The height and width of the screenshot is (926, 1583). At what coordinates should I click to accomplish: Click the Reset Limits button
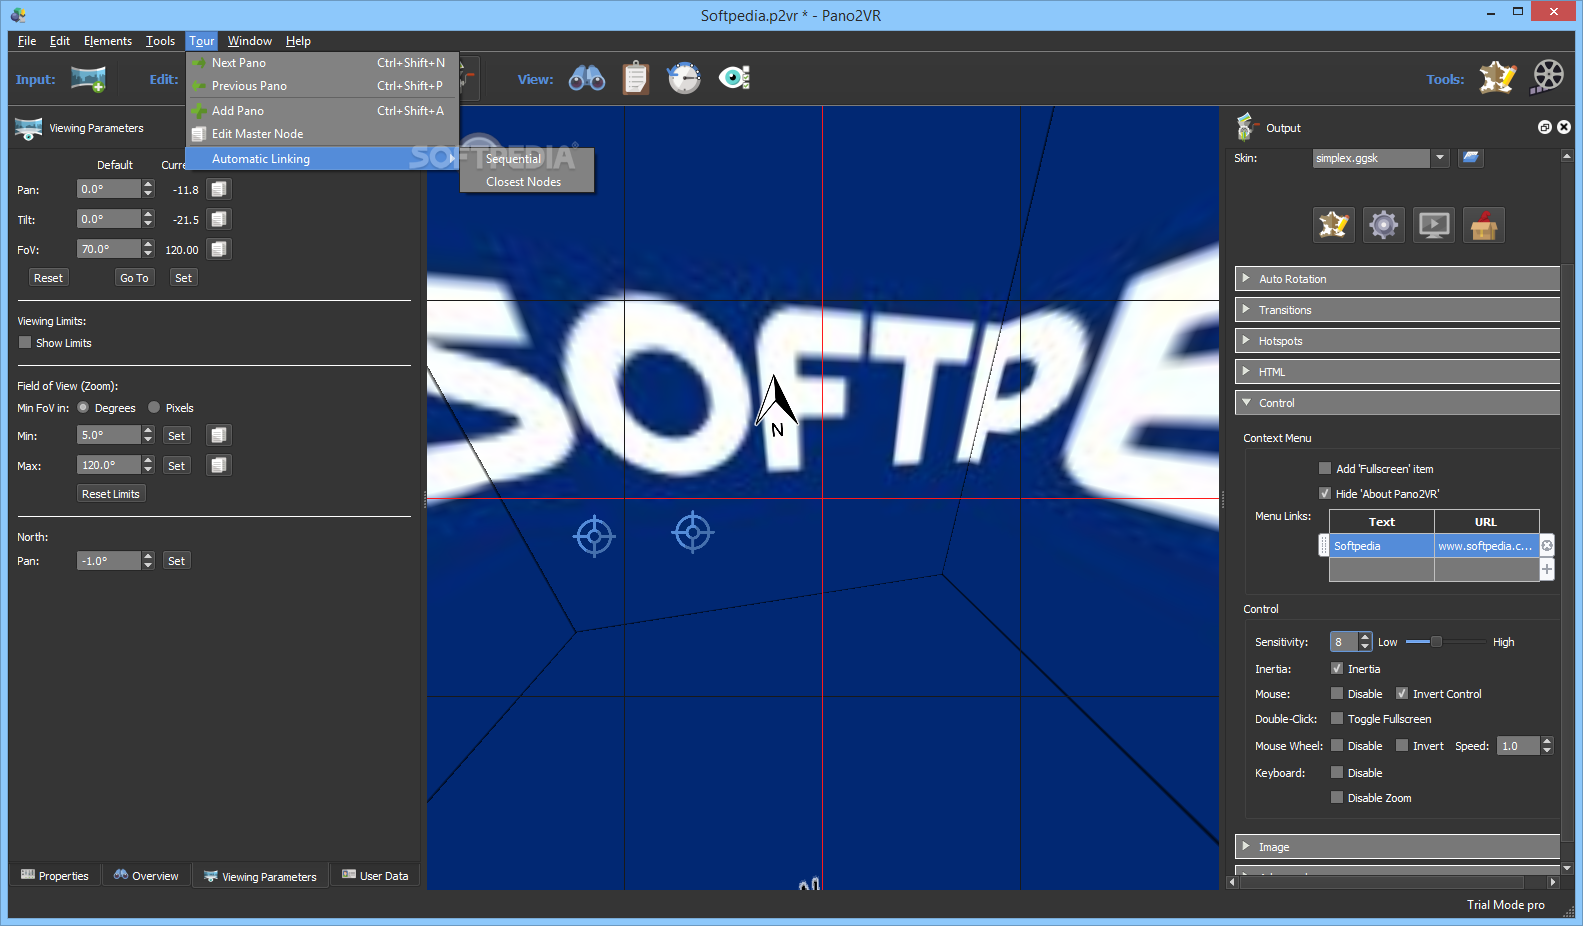click(111, 494)
